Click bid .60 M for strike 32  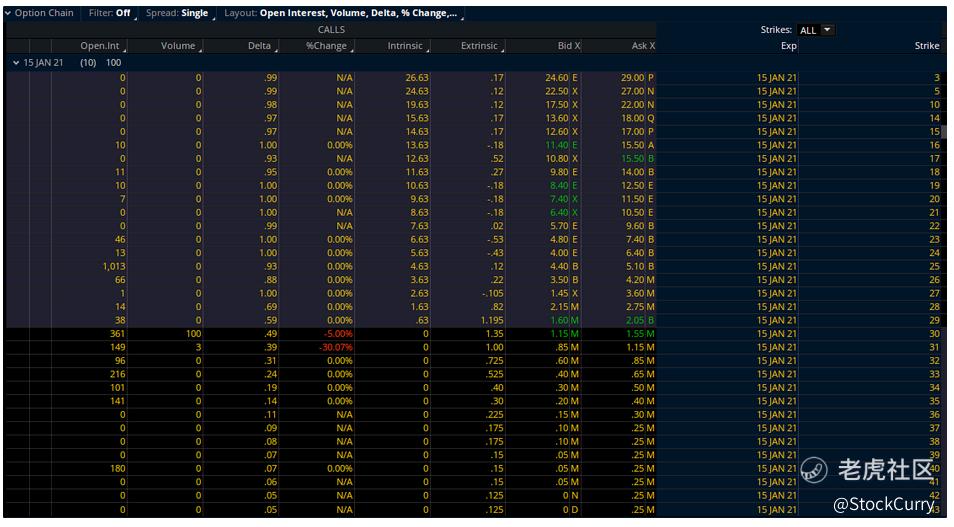pyautogui.click(x=566, y=360)
